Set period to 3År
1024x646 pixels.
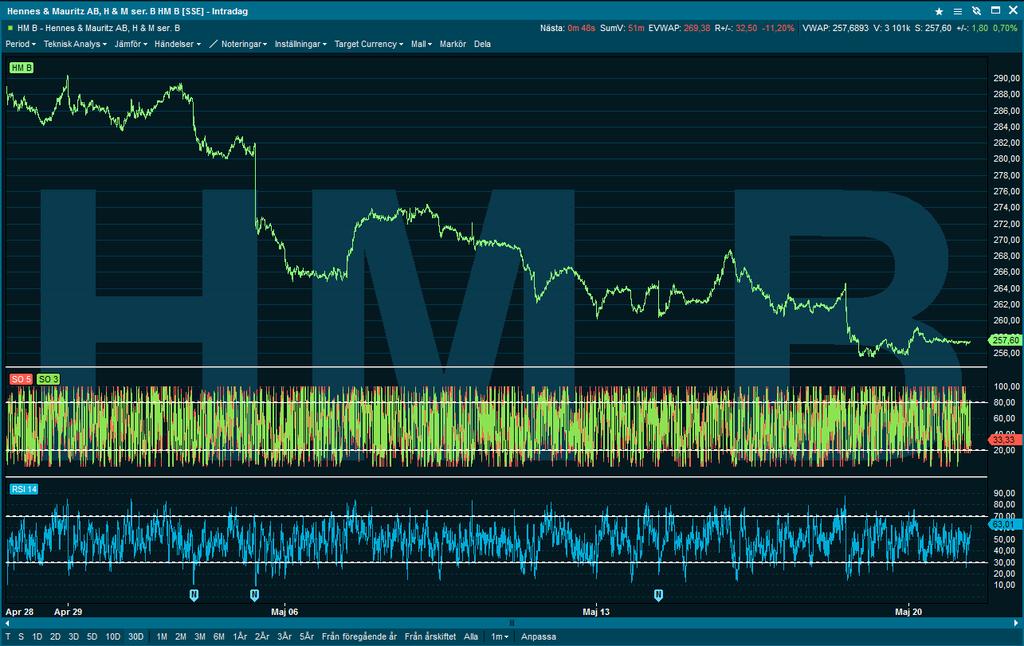coord(284,636)
